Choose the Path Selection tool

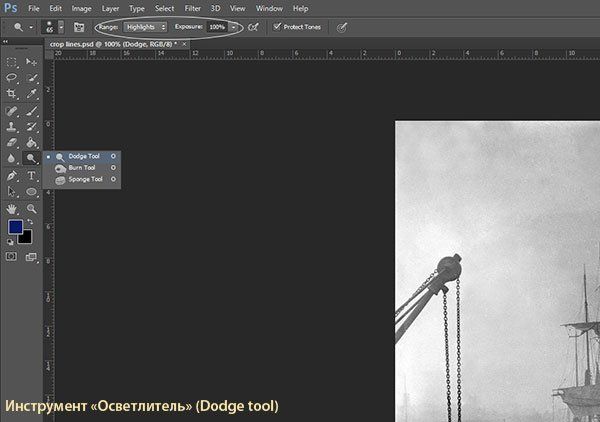[11, 191]
